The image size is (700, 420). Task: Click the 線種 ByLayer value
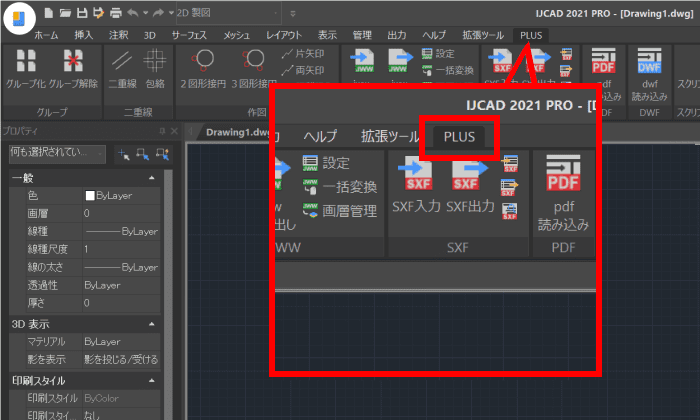tap(121, 231)
